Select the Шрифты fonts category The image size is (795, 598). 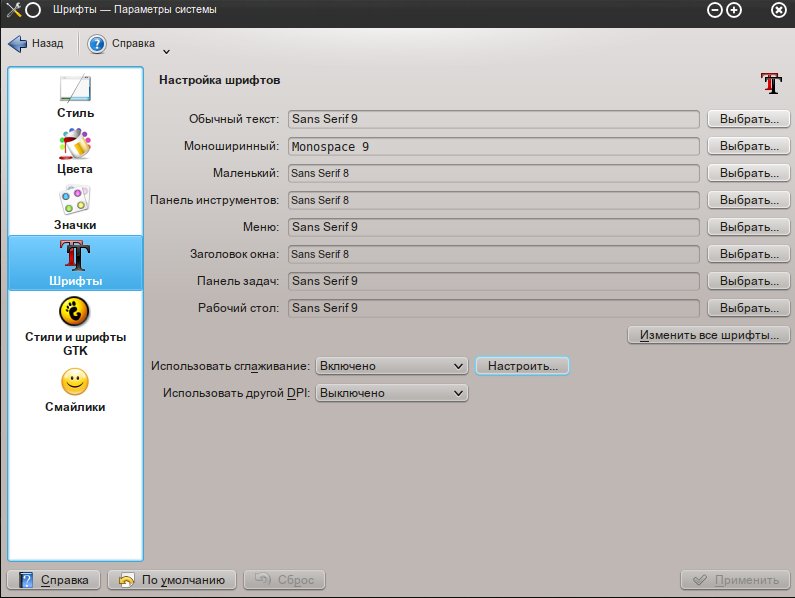75,264
